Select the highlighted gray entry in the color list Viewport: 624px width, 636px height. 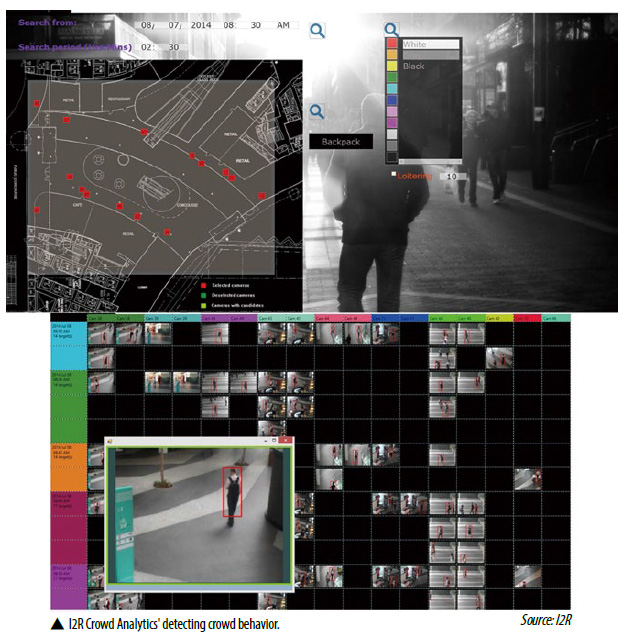coord(431,55)
